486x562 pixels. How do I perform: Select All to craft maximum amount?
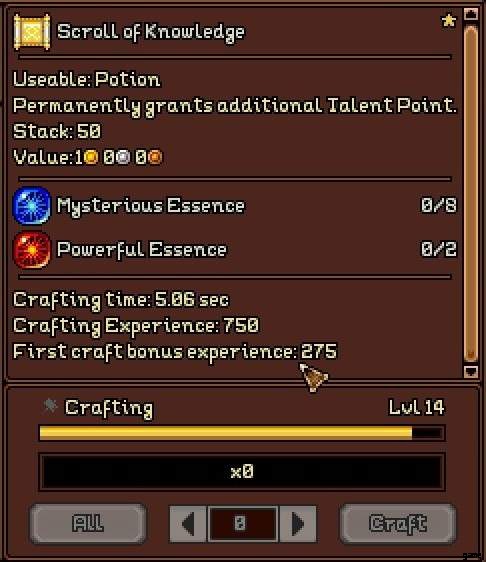coord(88,524)
